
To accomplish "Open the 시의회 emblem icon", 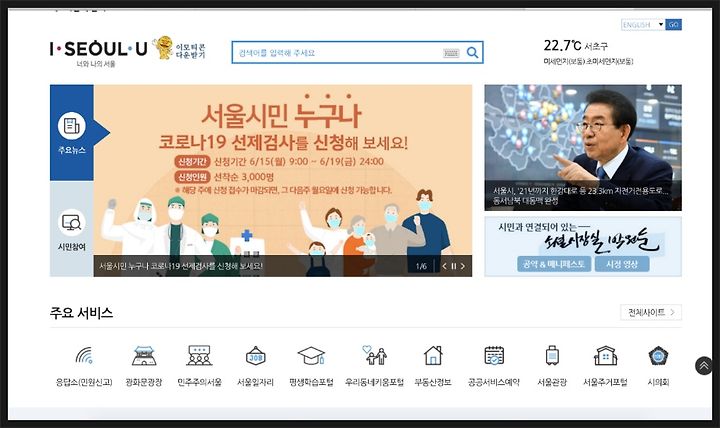I will tap(658, 356).
